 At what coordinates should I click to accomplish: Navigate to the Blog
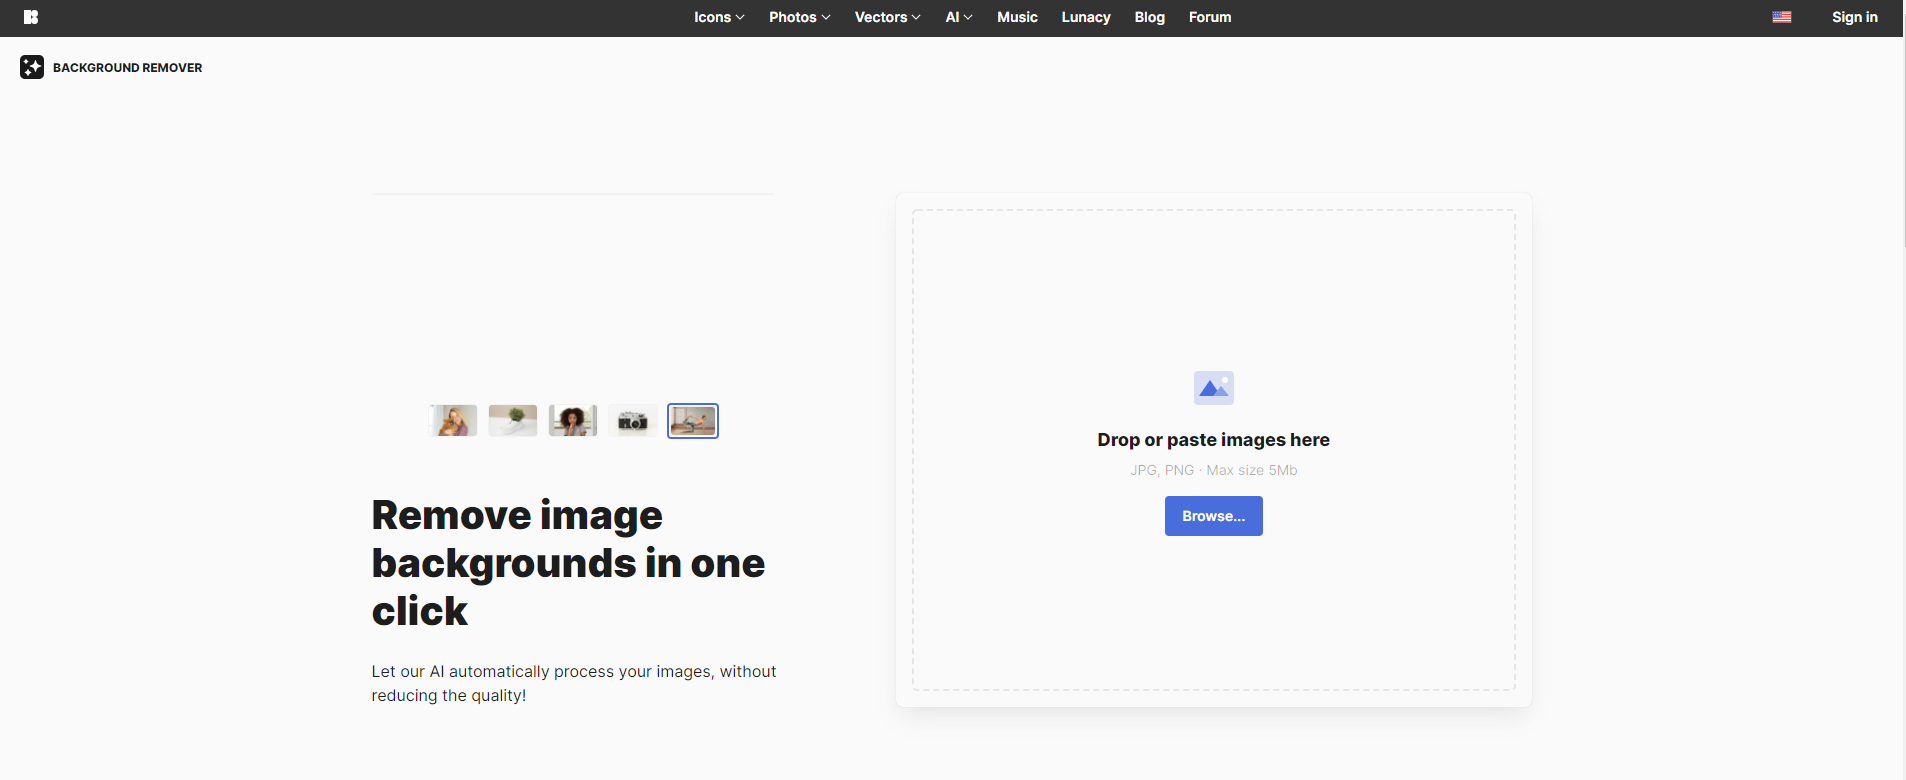1150,17
